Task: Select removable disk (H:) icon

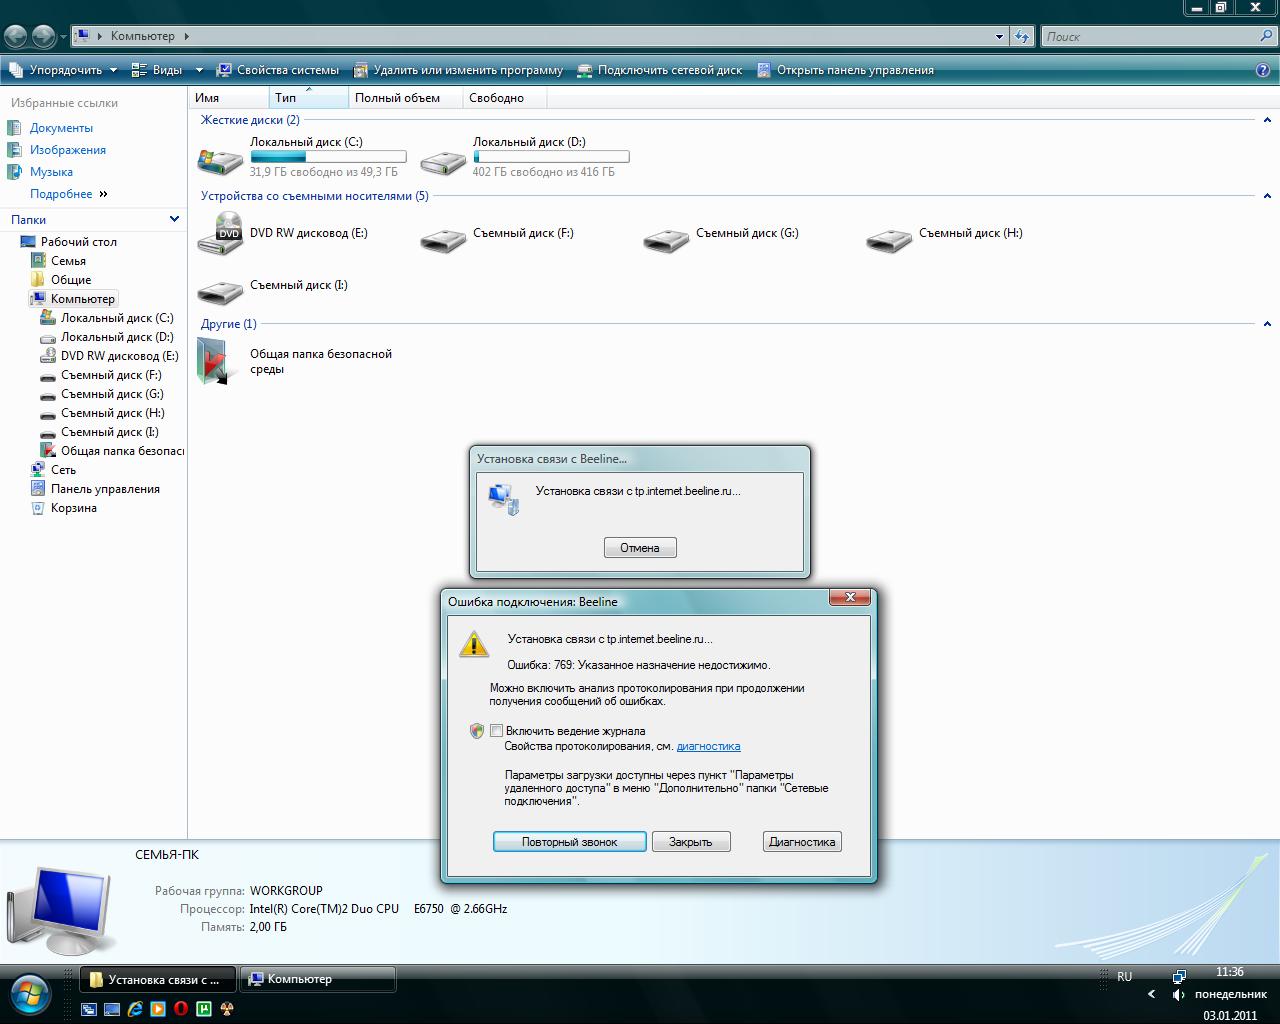Action: click(x=890, y=240)
